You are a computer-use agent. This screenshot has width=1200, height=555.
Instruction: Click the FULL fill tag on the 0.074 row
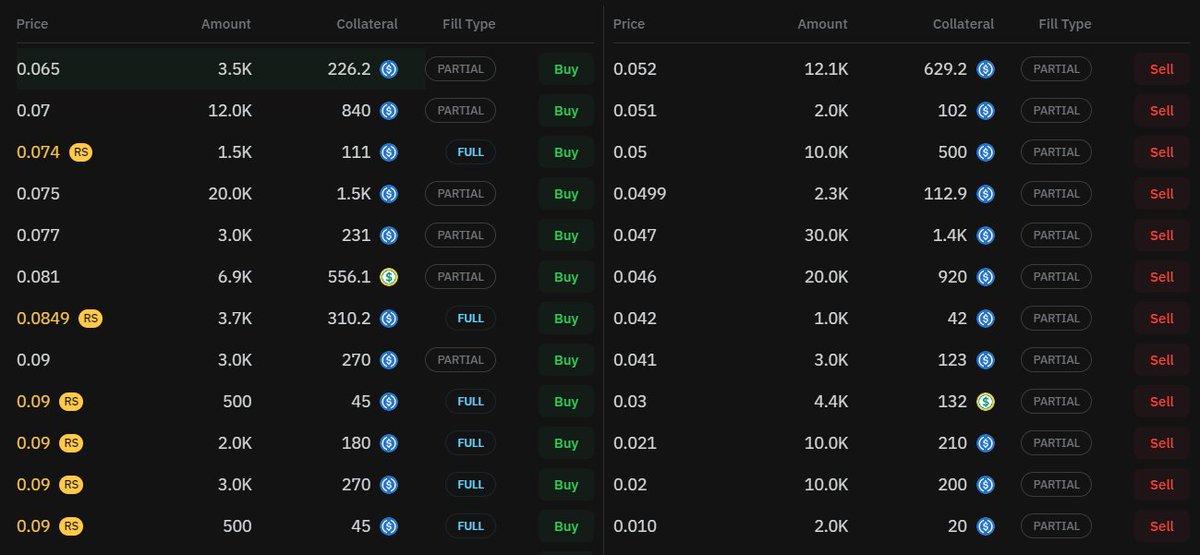click(x=471, y=152)
